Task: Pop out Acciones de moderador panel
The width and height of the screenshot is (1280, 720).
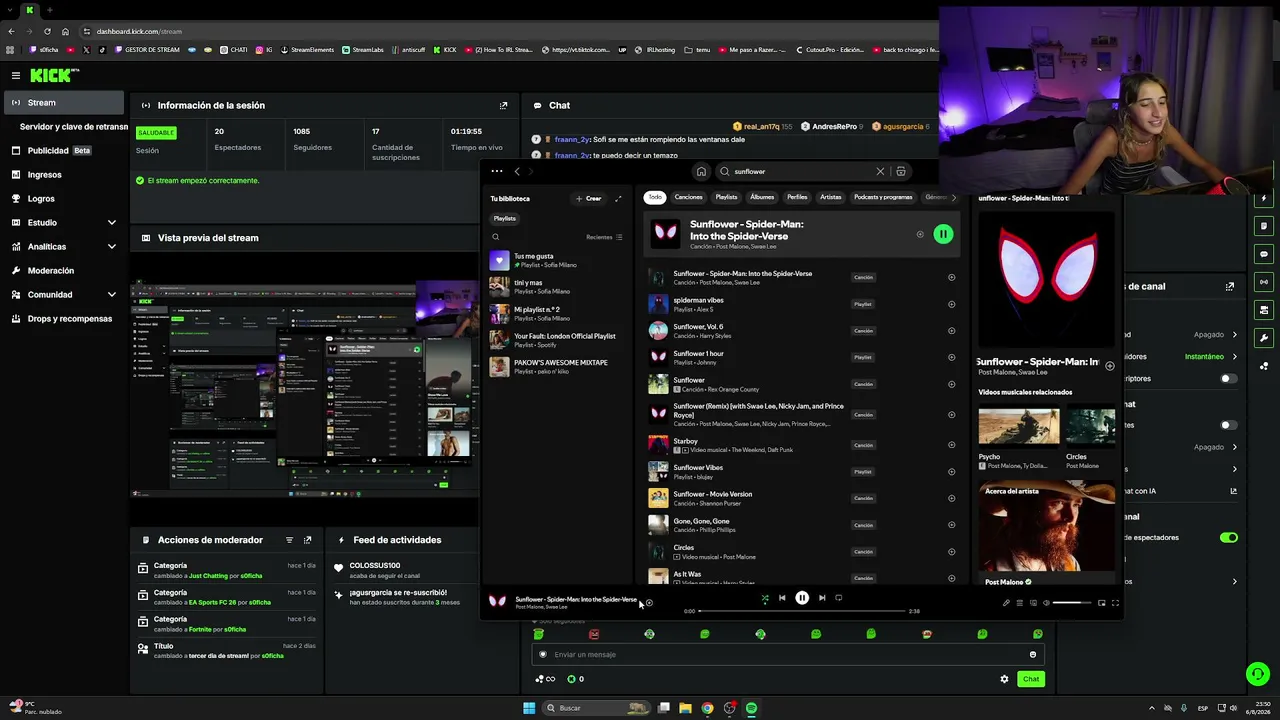Action: pyautogui.click(x=307, y=540)
